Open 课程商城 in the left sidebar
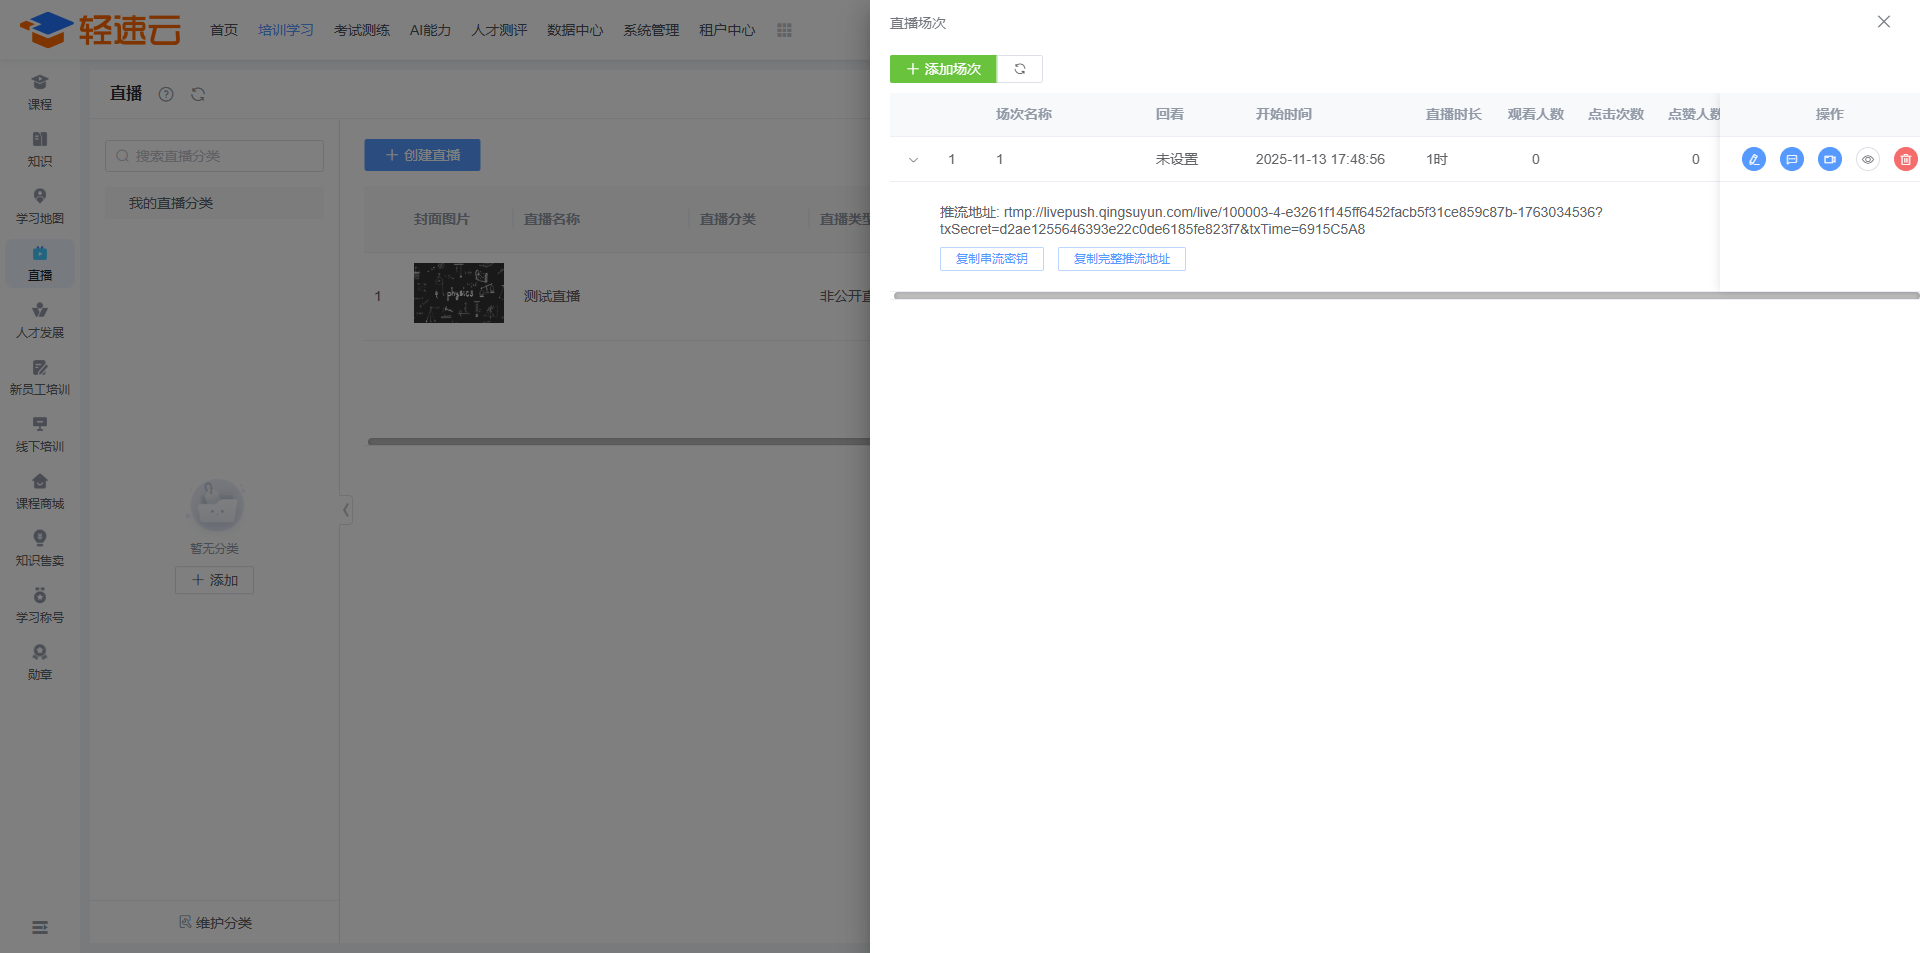Image resolution: width=1920 pixels, height=953 pixels. 40,492
